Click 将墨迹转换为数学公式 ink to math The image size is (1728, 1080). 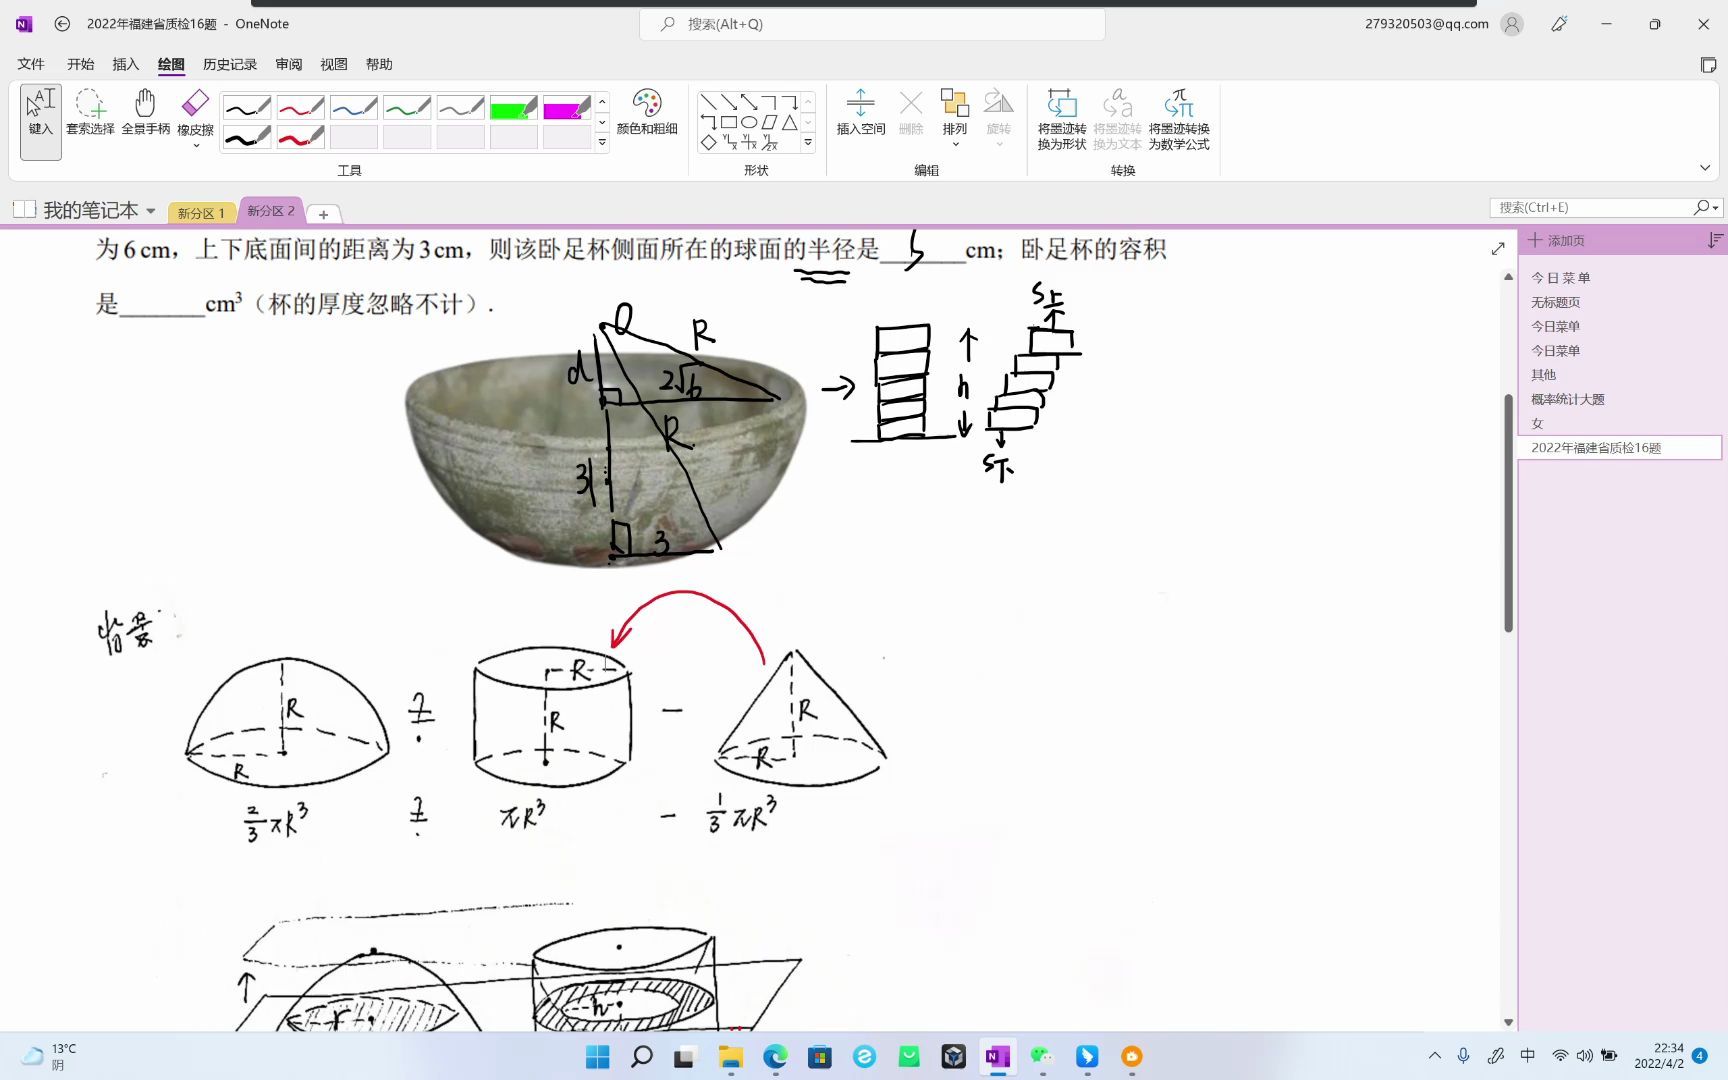(x=1179, y=120)
